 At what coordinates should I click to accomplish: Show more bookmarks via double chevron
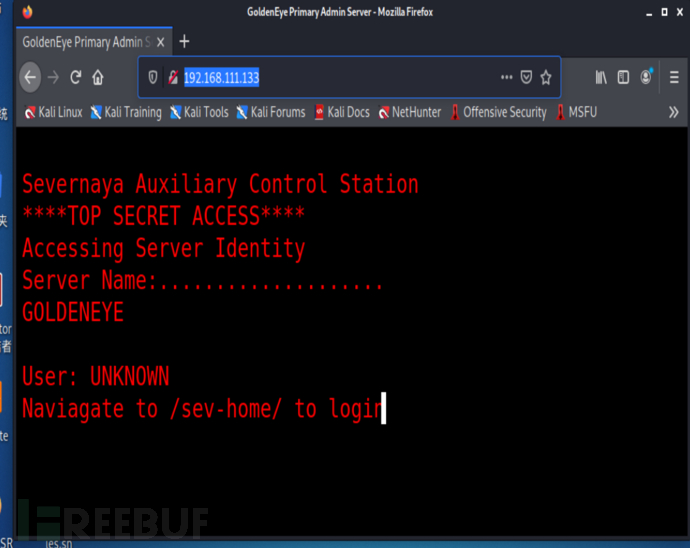pyautogui.click(x=673, y=113)
